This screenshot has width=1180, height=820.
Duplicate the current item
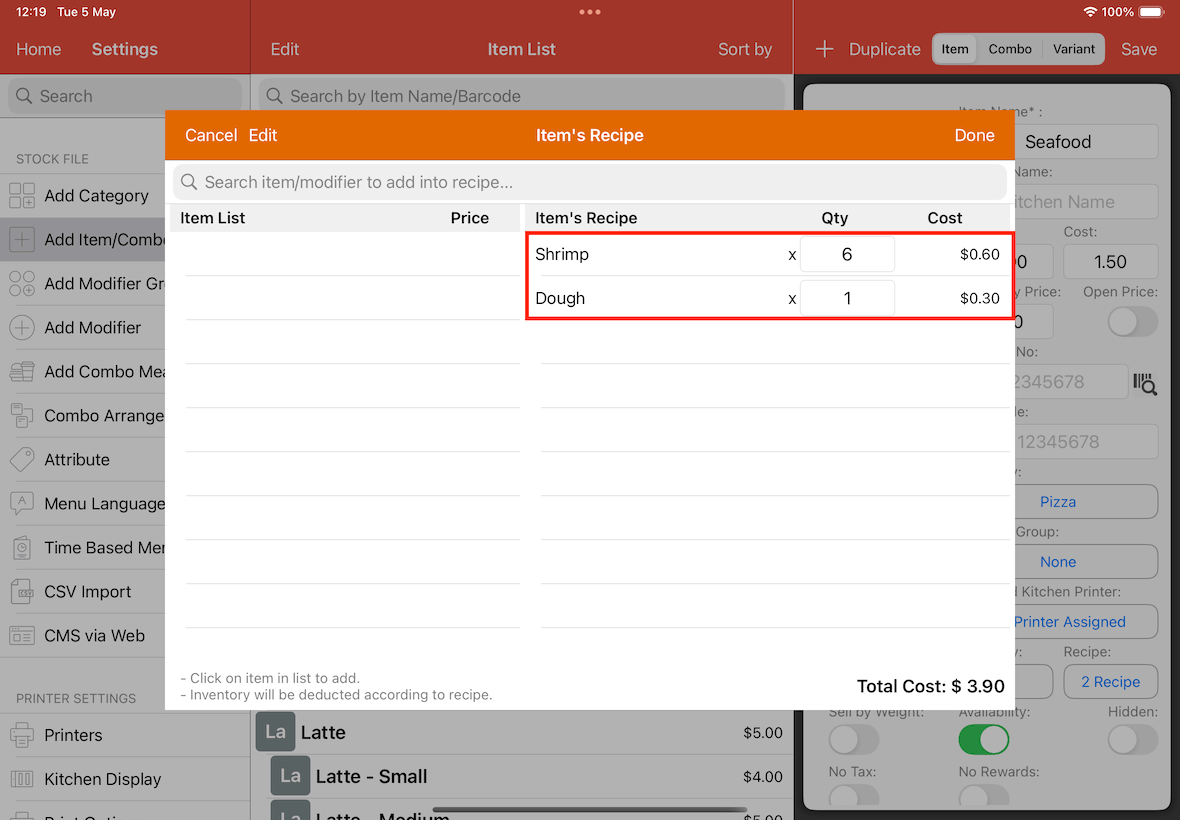coord(884,49)
